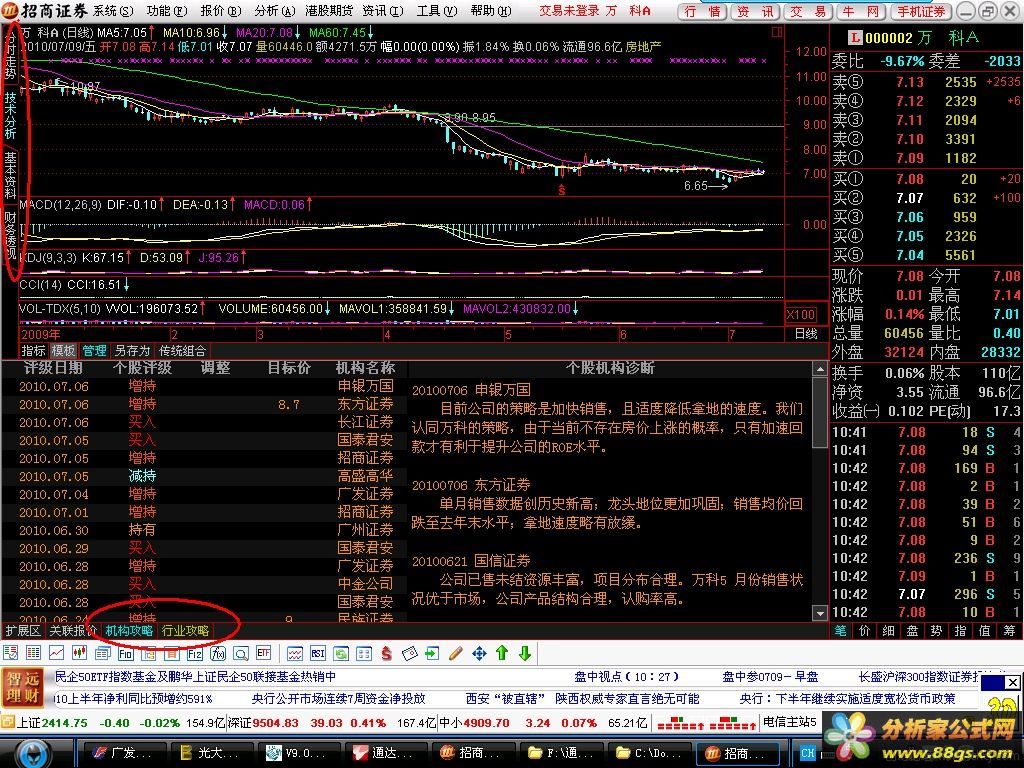The width and height of the screenshot is (1024, 768).
Task: Open the 系统(S) menu
Action: (x=113, y=10)
